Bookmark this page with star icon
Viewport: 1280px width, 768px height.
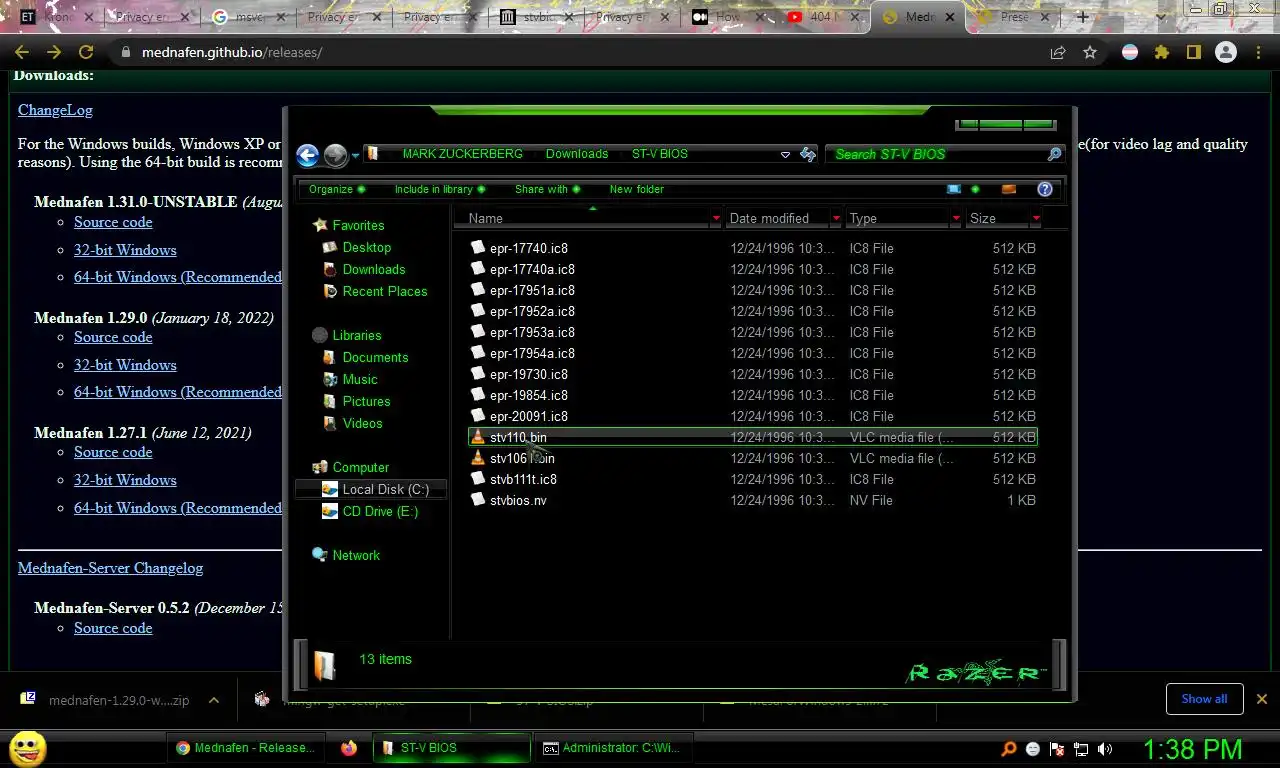(x=1090, y=52)
